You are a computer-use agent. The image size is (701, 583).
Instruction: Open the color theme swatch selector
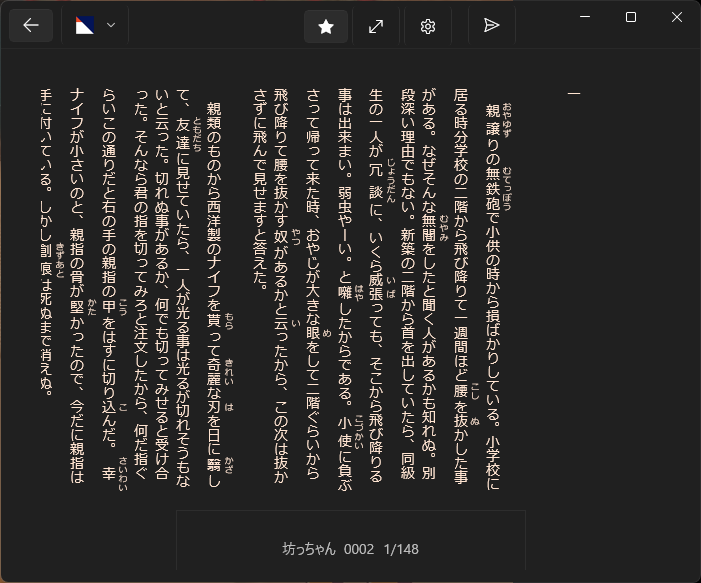tap(84, 25)
